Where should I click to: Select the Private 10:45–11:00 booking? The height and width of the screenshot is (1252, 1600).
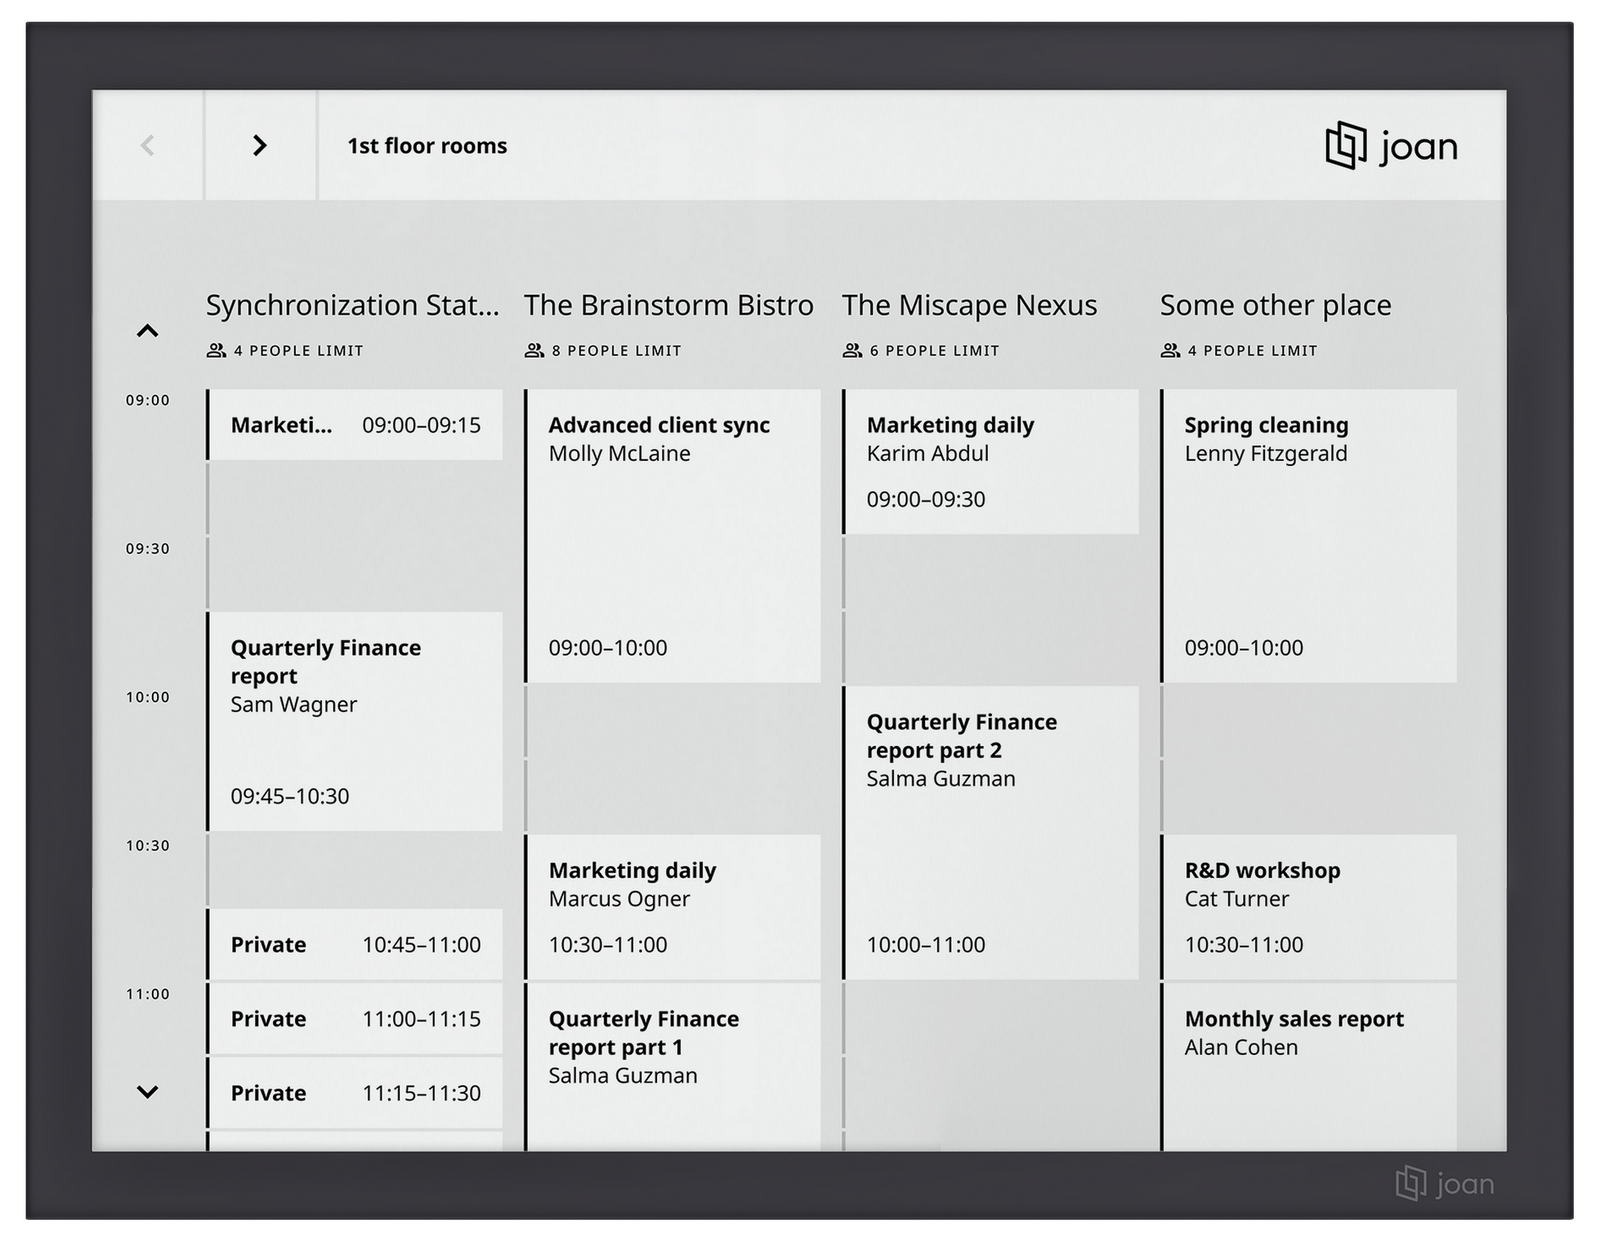(355, 945)
